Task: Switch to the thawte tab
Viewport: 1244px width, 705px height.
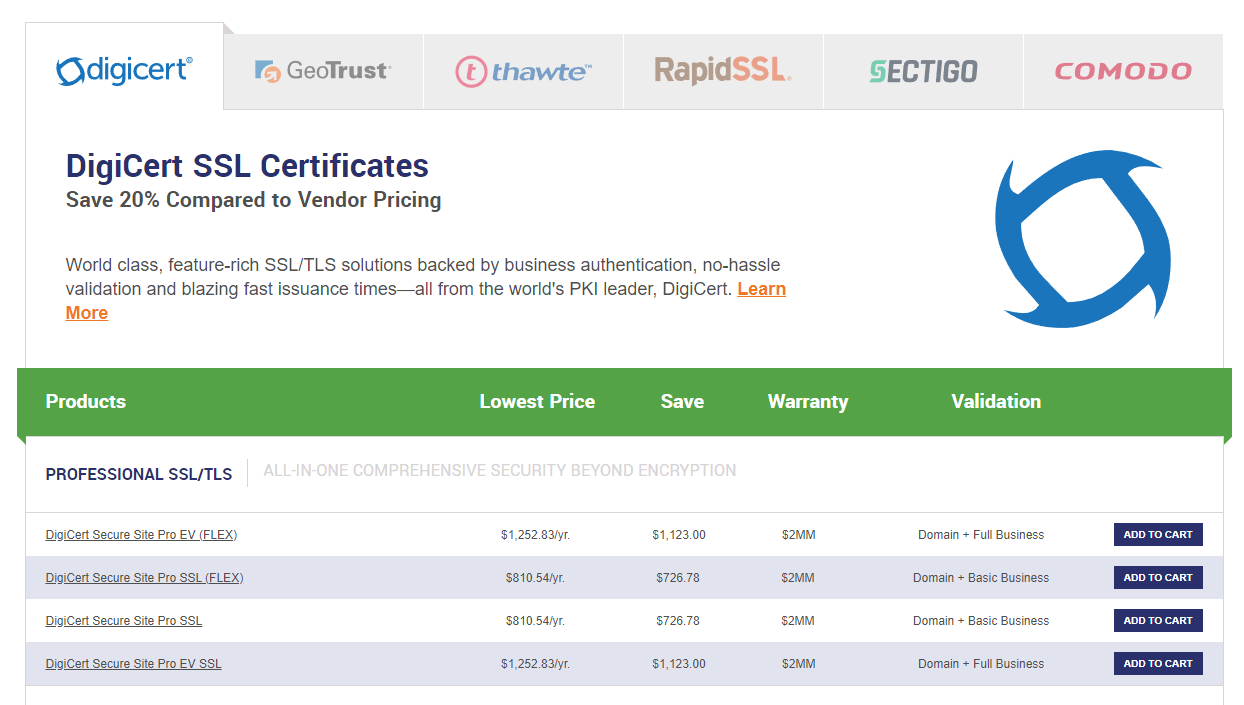Action: coord(523,71)
